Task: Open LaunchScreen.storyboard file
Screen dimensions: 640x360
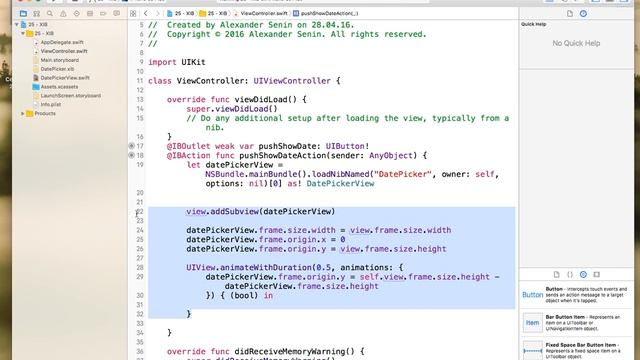Action: point(71,96)
